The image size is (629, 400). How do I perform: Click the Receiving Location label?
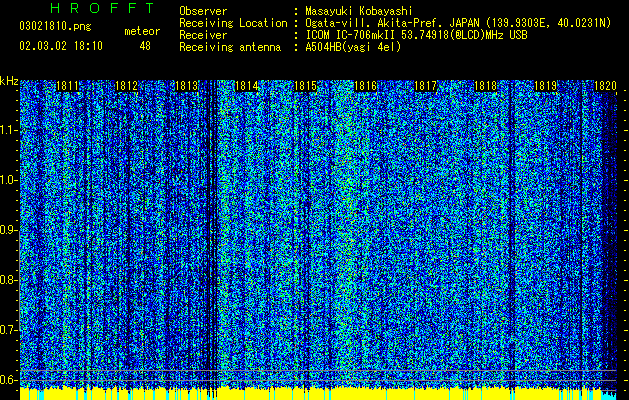pos(233,23)
